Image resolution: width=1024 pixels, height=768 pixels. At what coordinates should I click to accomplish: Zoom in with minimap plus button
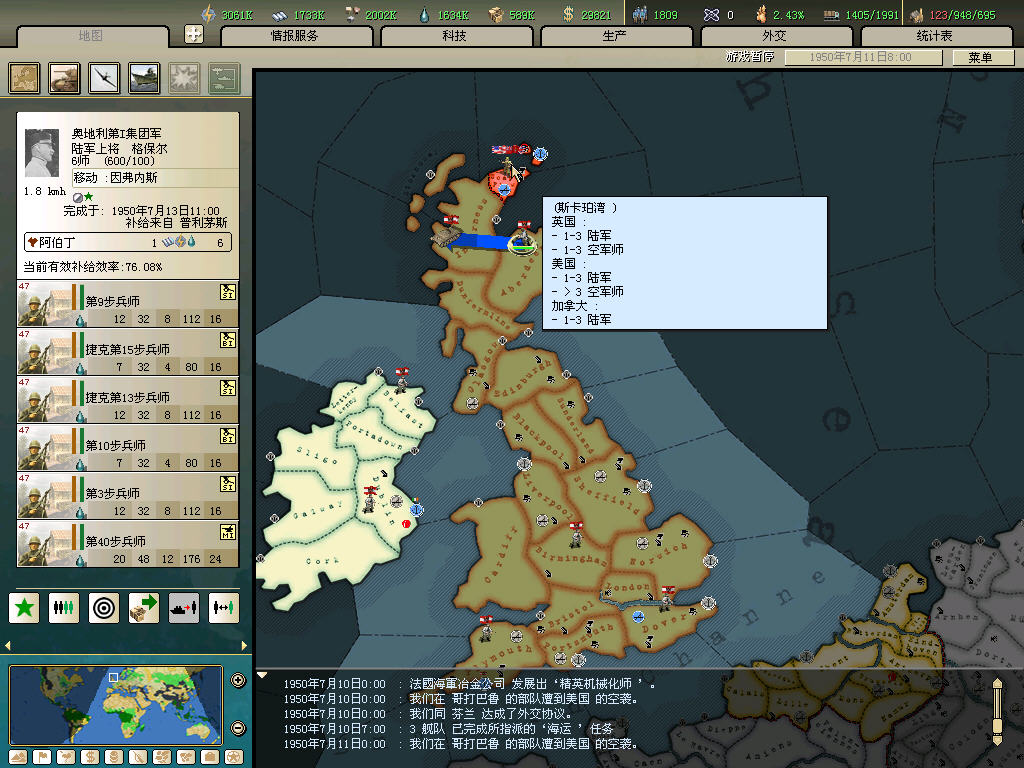[x=238, y=680]
